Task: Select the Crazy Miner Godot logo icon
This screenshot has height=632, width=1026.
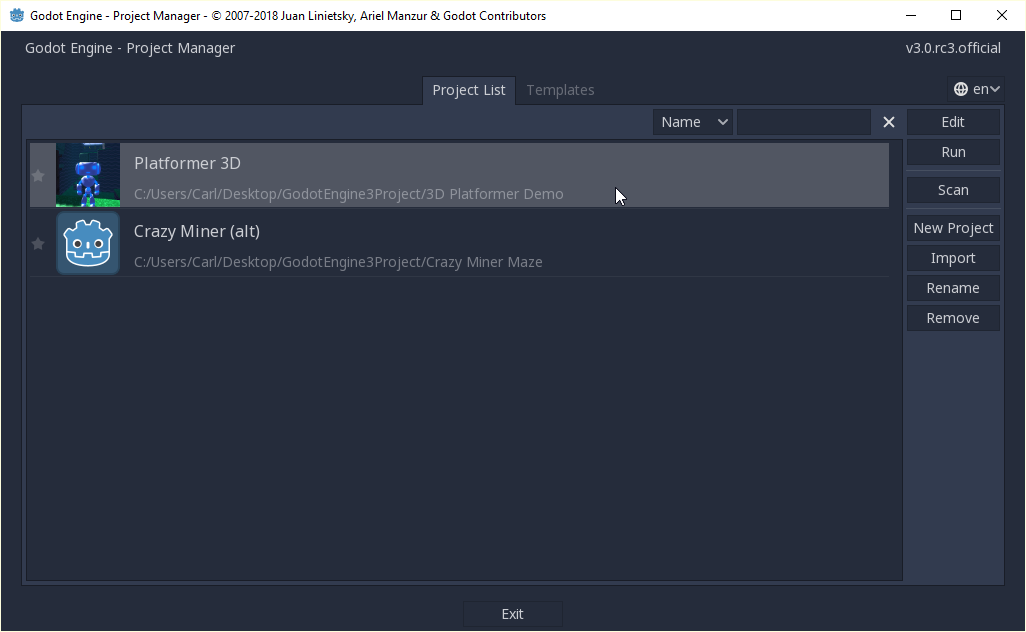Action: (x=88, y=243)
